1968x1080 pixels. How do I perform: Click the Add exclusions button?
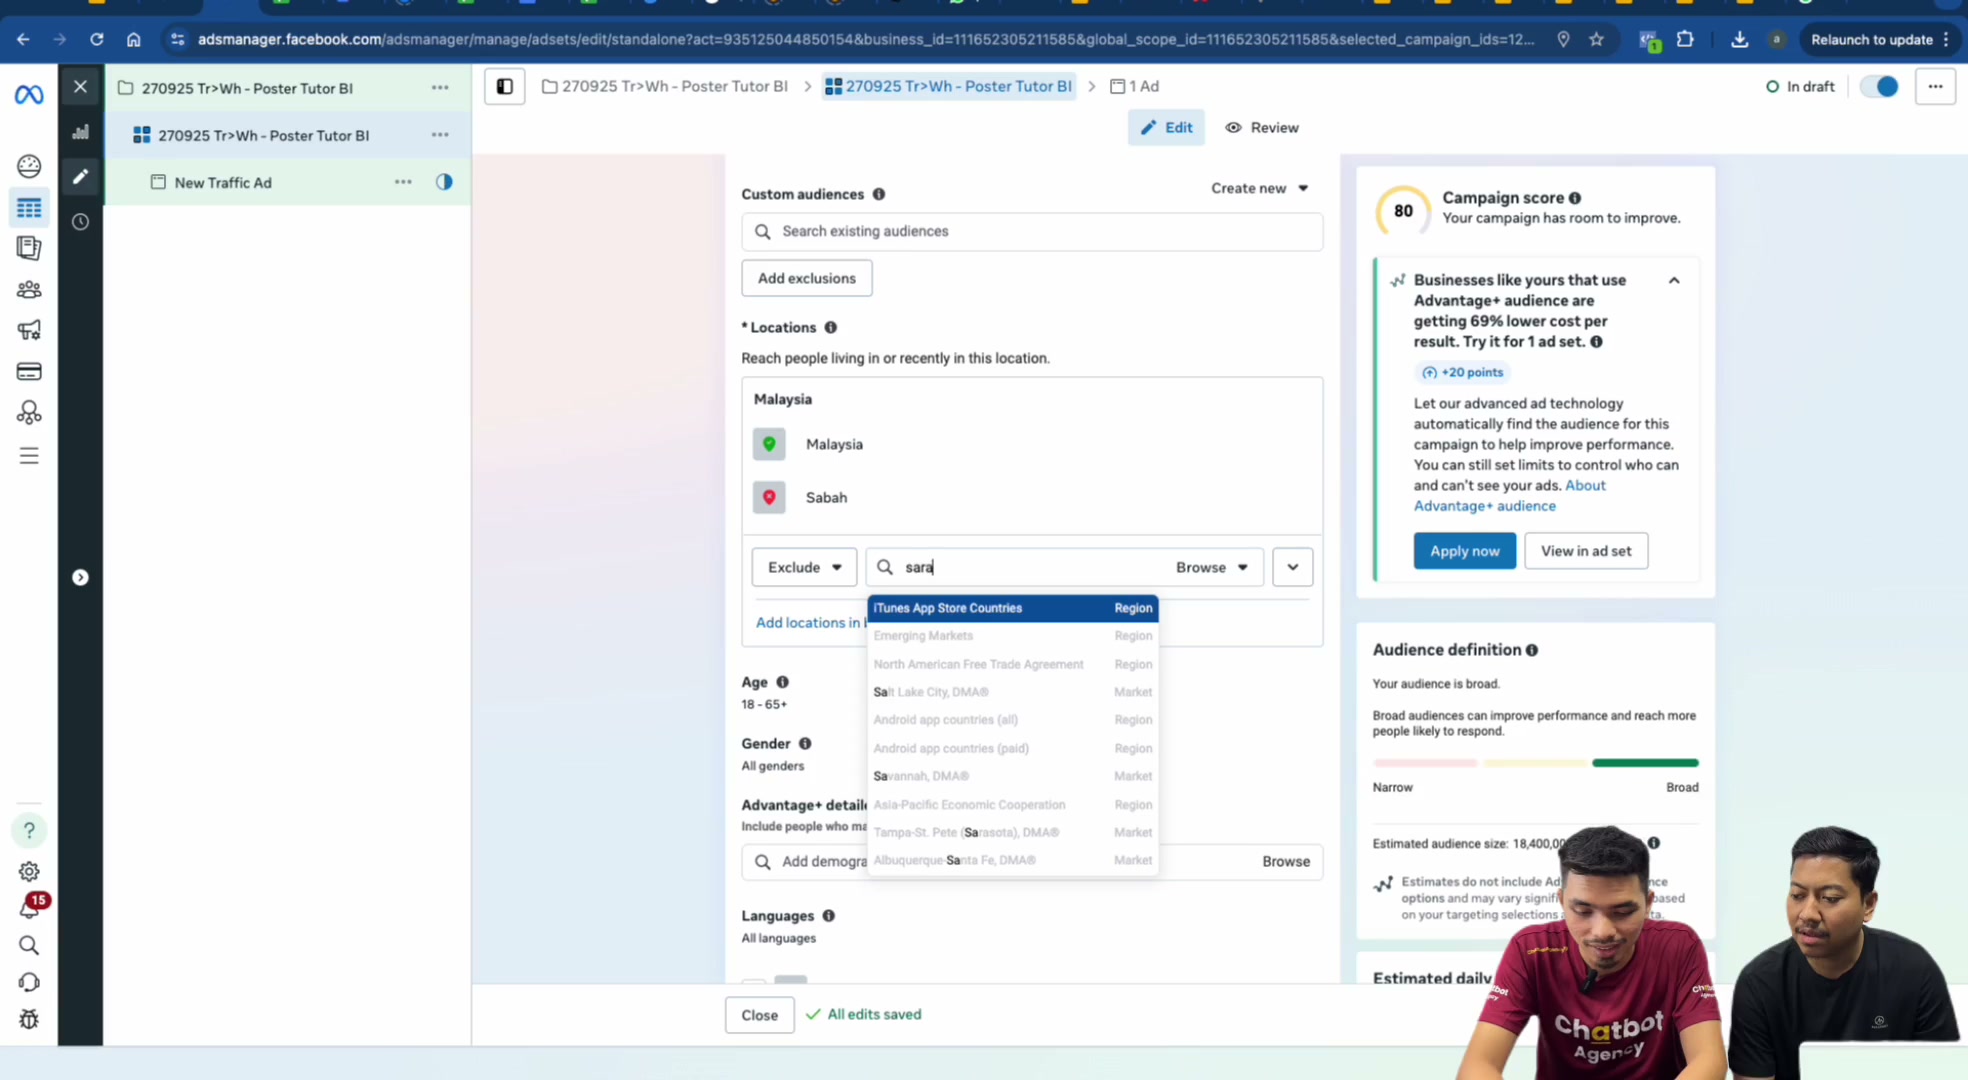tap(806, 278)
